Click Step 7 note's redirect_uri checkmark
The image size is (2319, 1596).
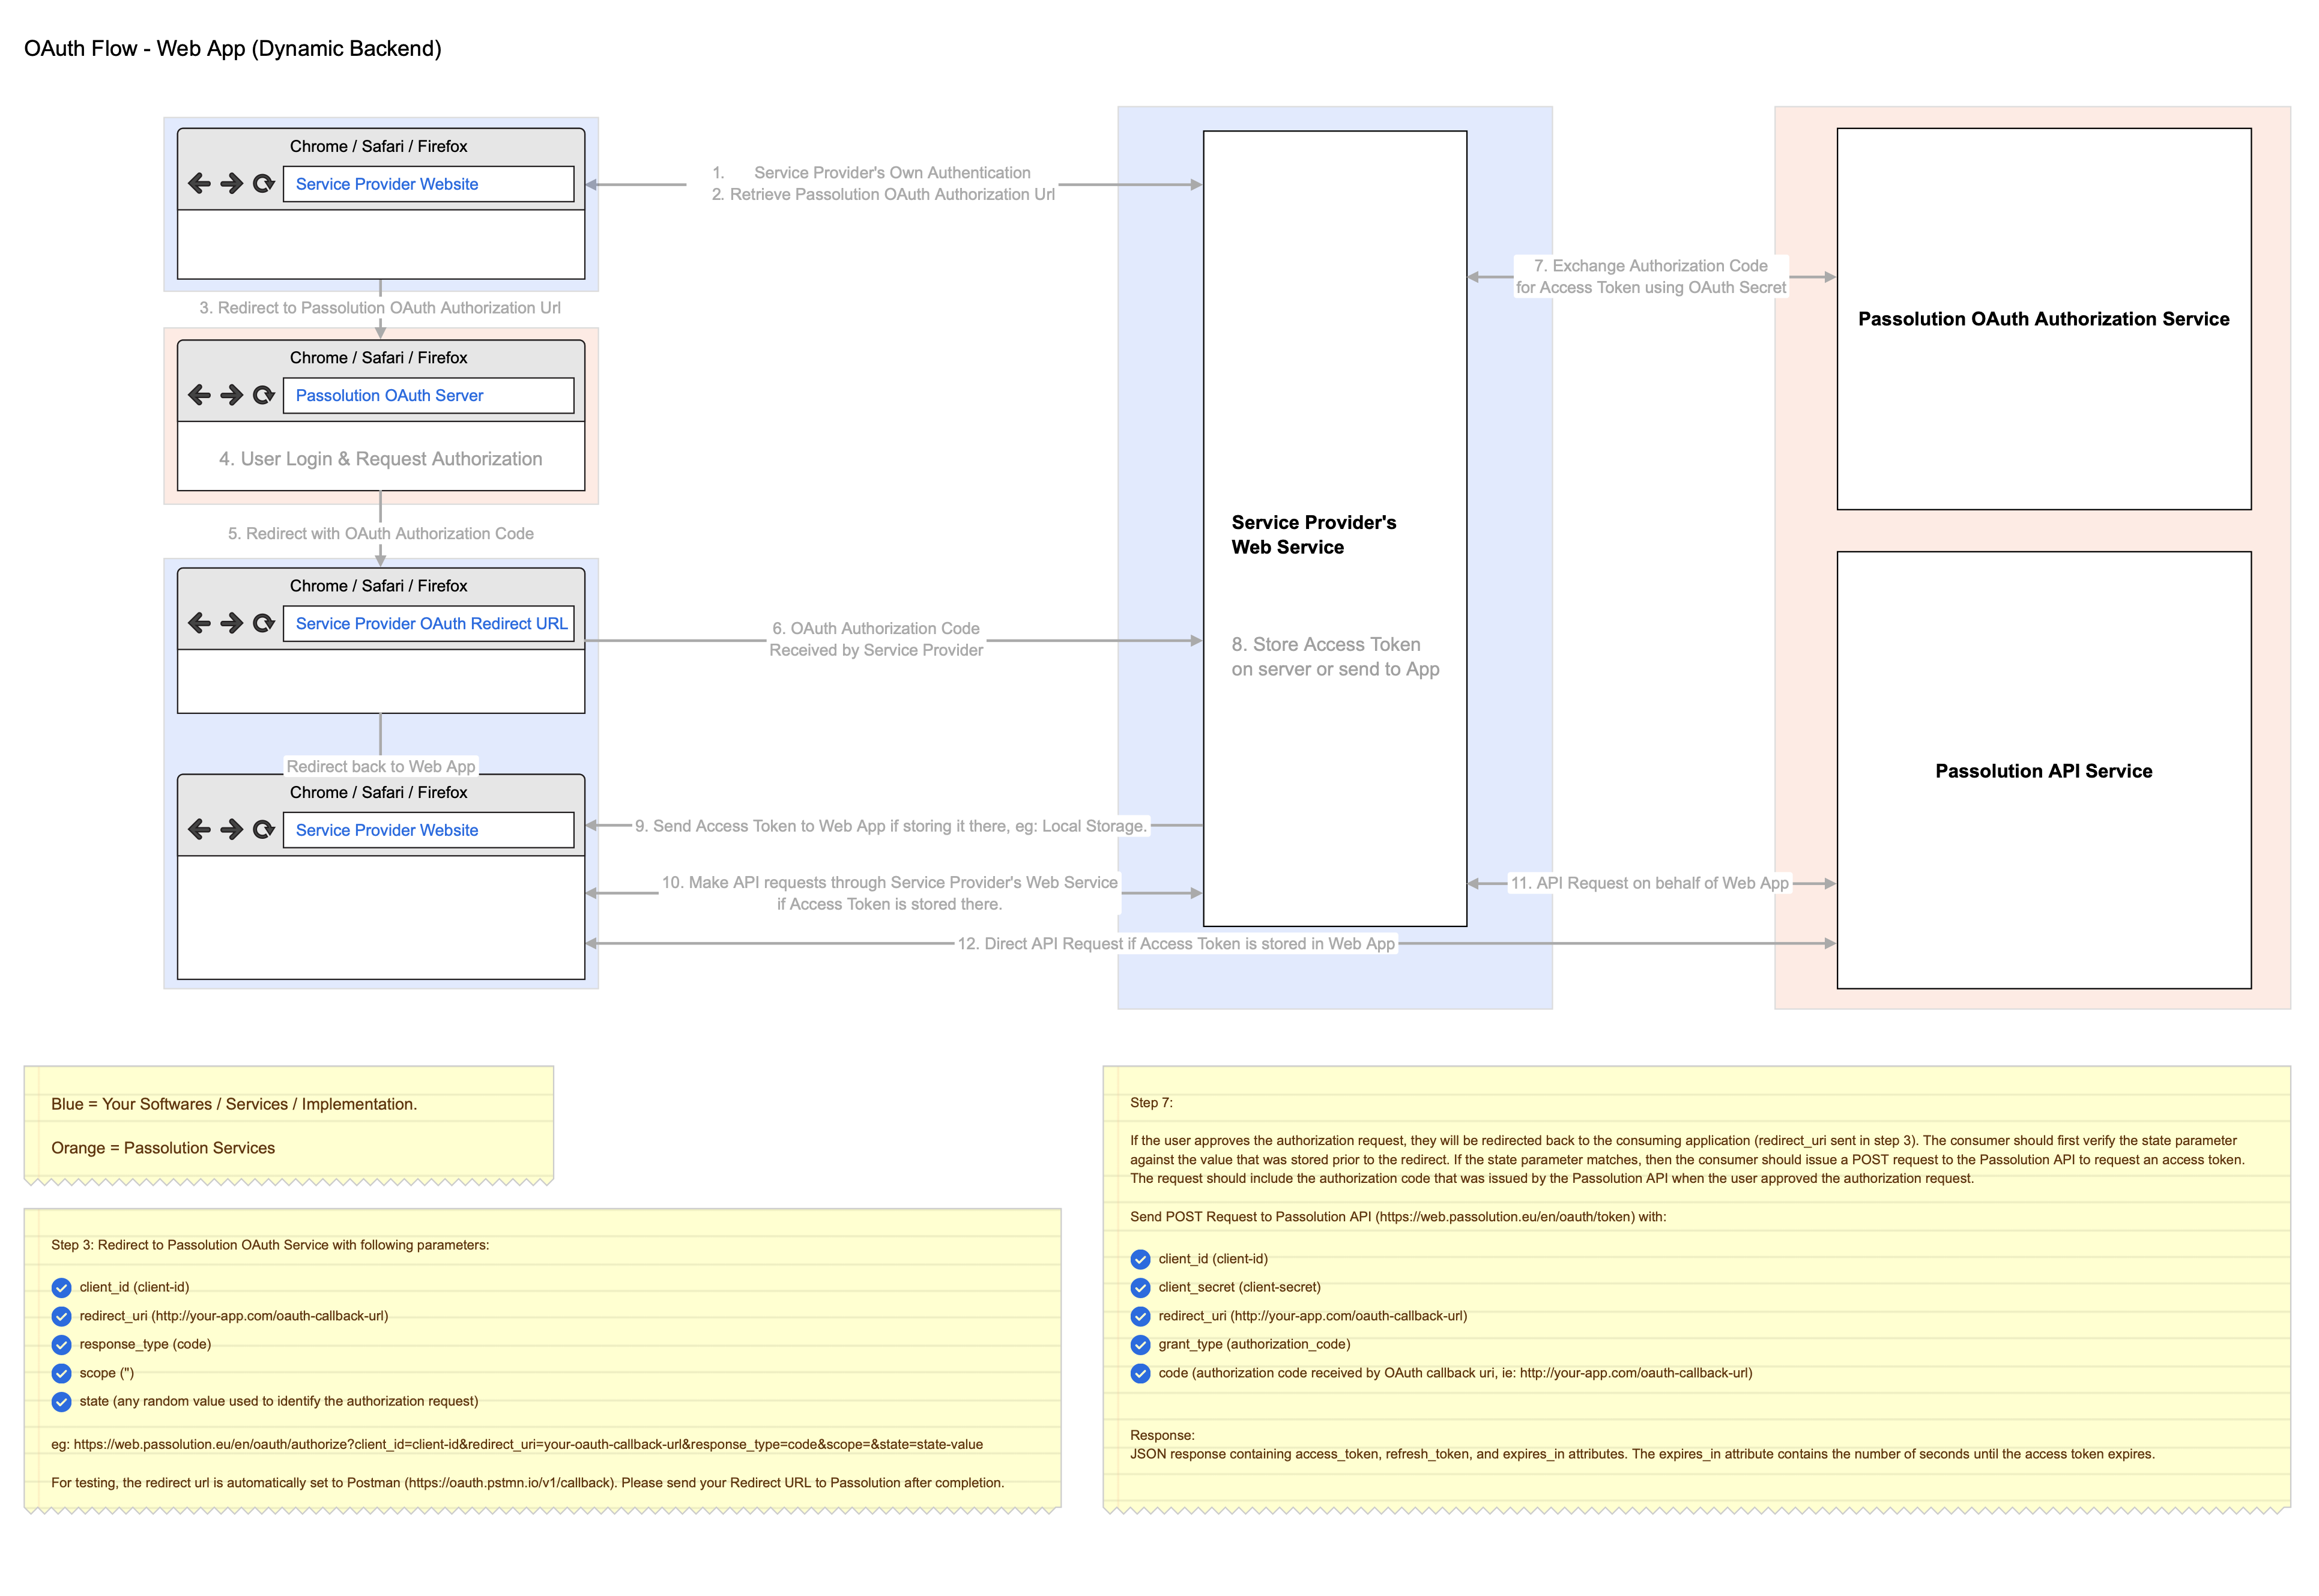click(x=1140, y=1316)
